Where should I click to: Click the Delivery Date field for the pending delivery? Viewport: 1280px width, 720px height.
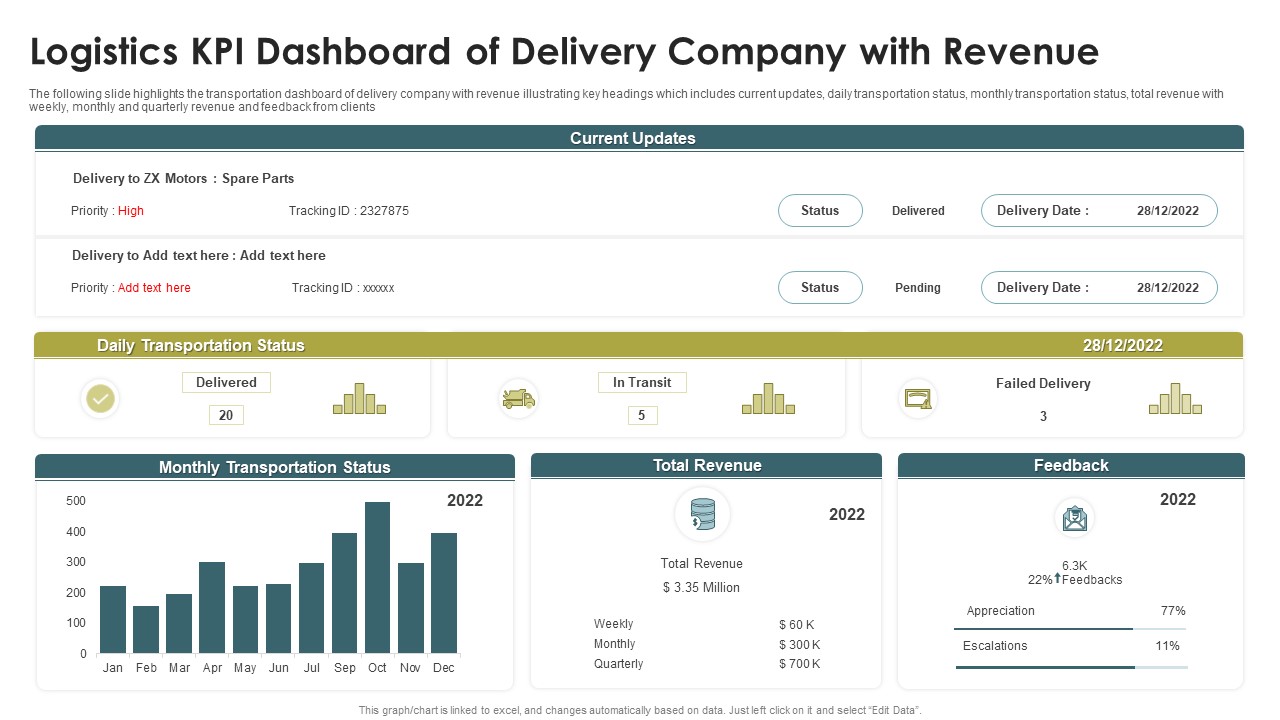(x=1099, y=288)
